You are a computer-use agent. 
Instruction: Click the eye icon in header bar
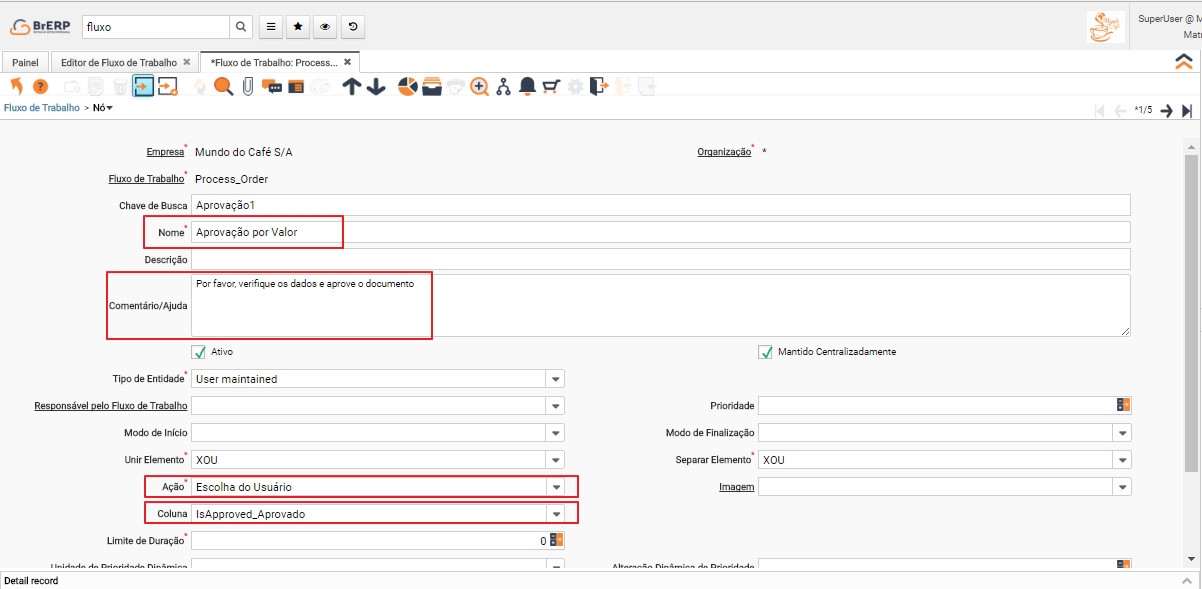pyautogui.click(x=325, y=26)
